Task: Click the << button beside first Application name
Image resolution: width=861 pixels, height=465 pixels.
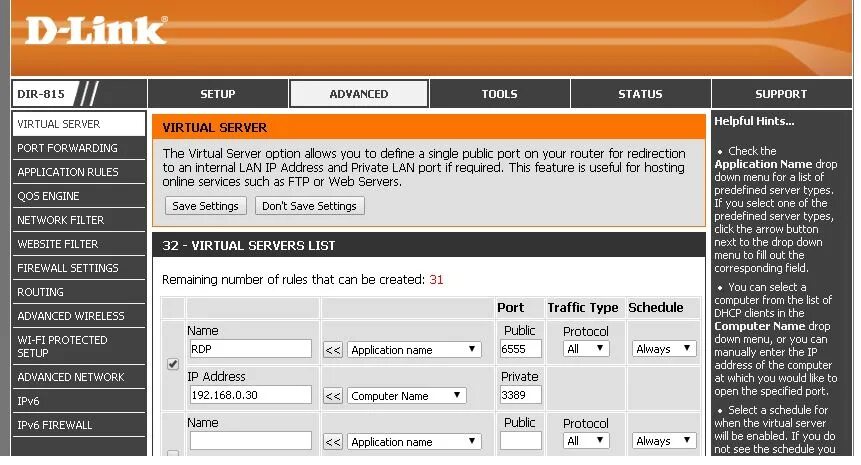Action: 333,350
